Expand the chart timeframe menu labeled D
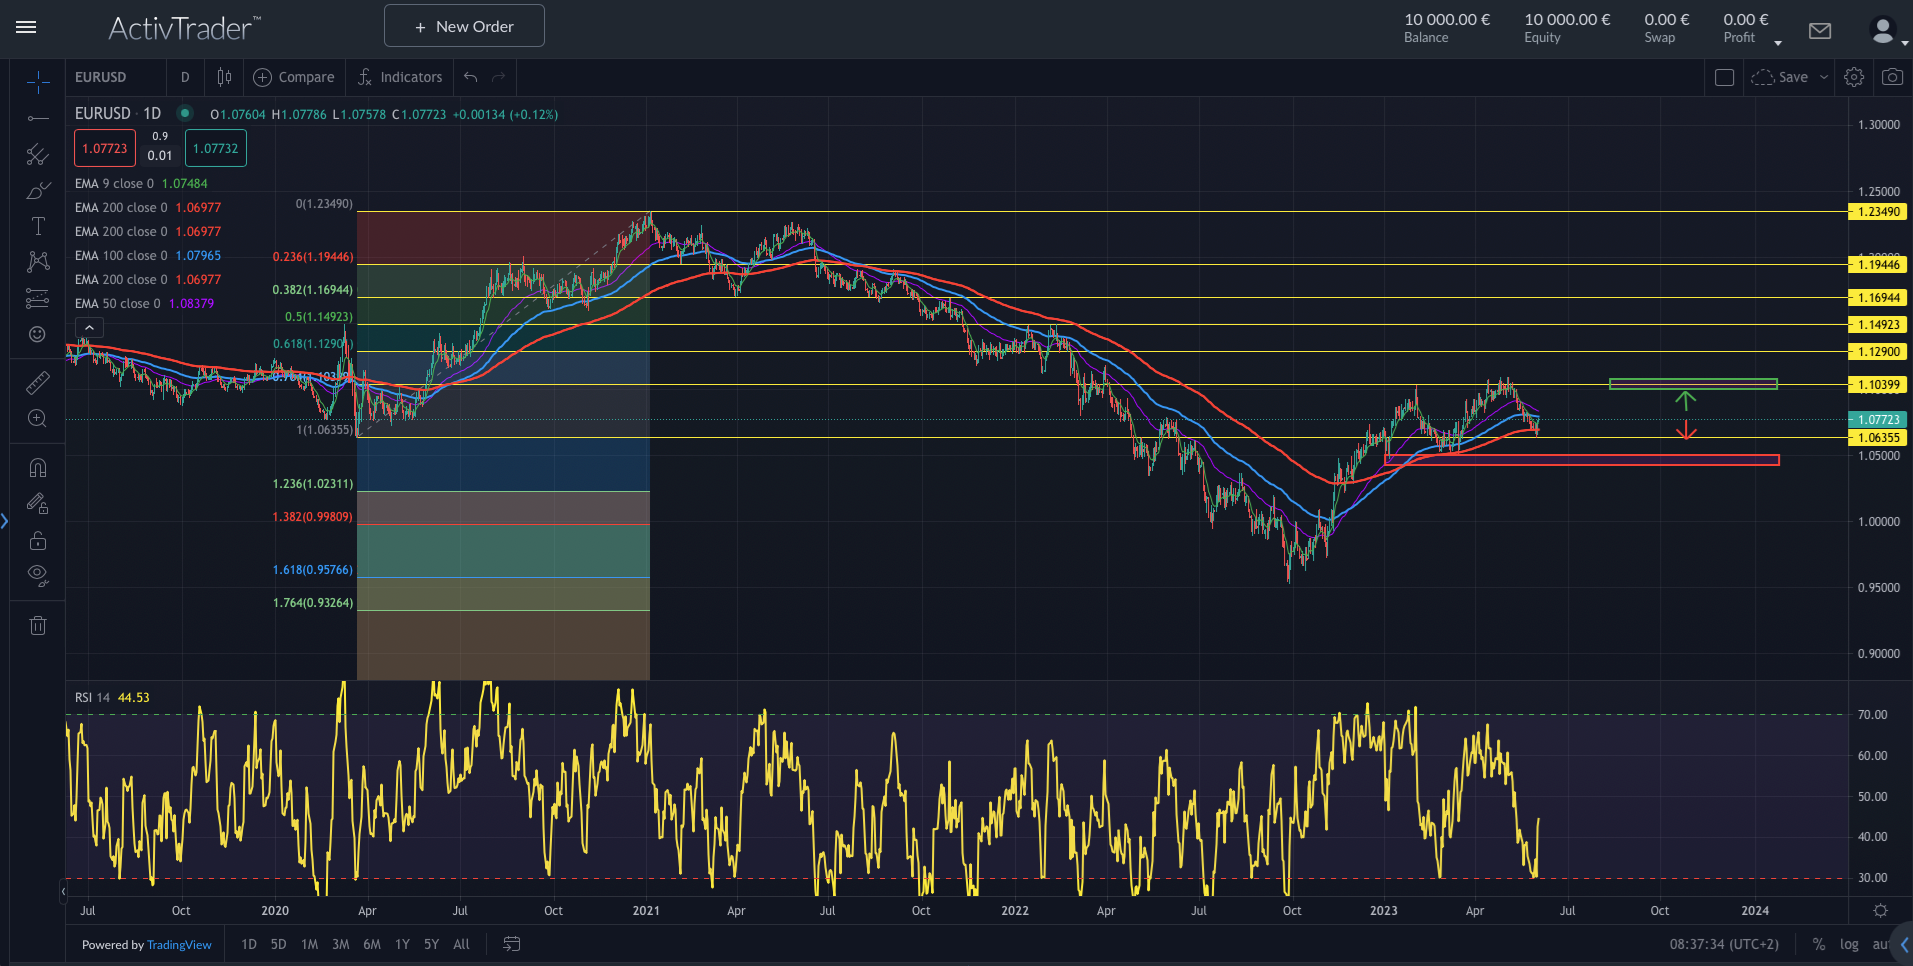 [x=185, y=77]
